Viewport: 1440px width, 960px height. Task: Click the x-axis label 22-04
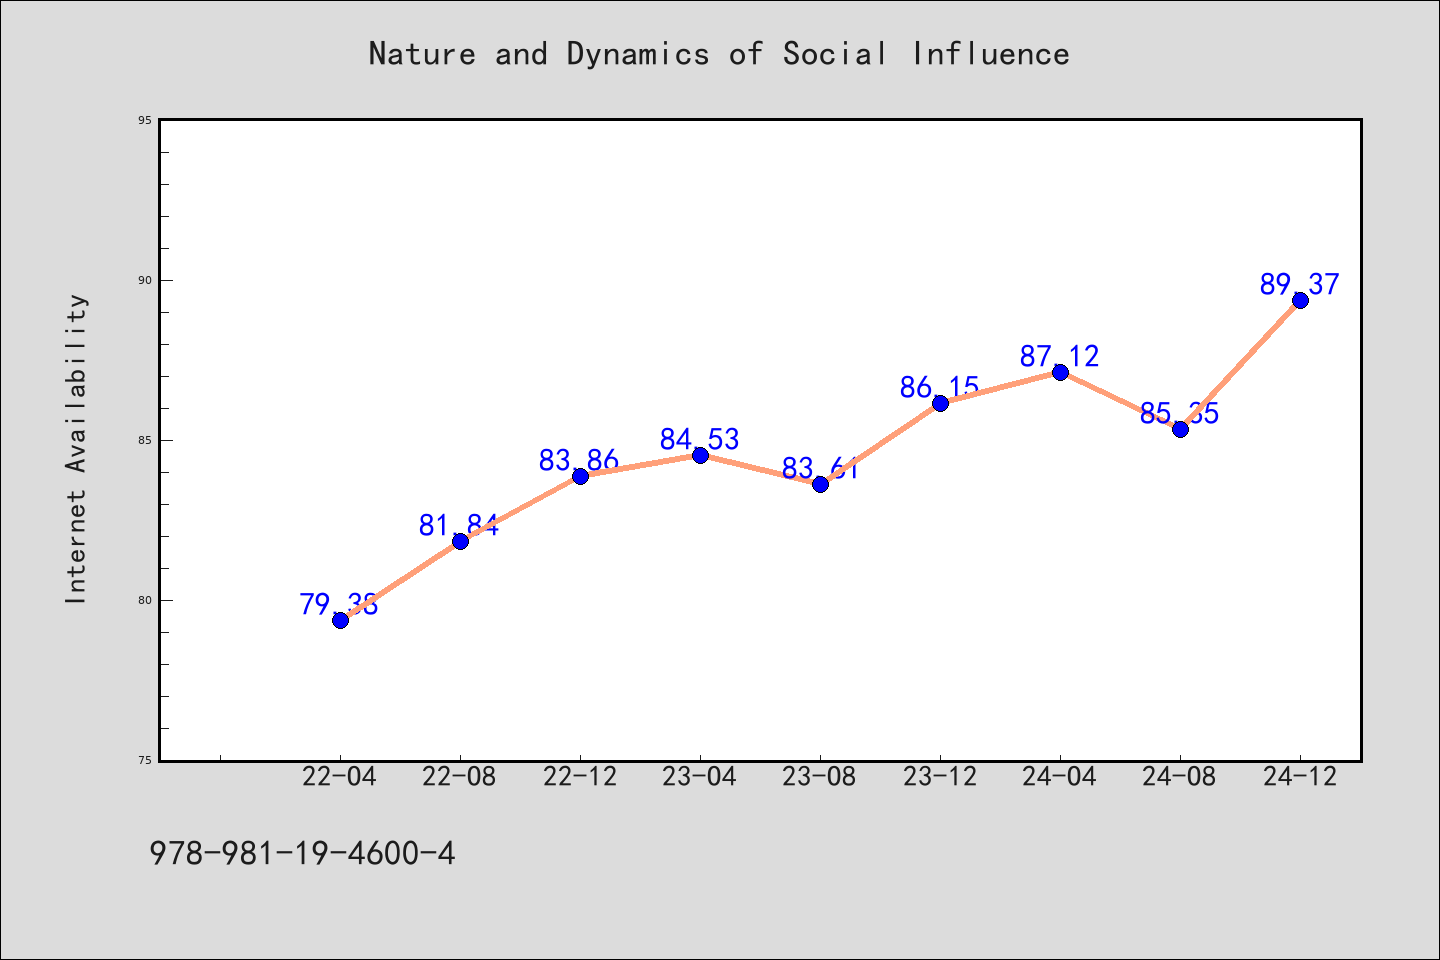(340, 777)
